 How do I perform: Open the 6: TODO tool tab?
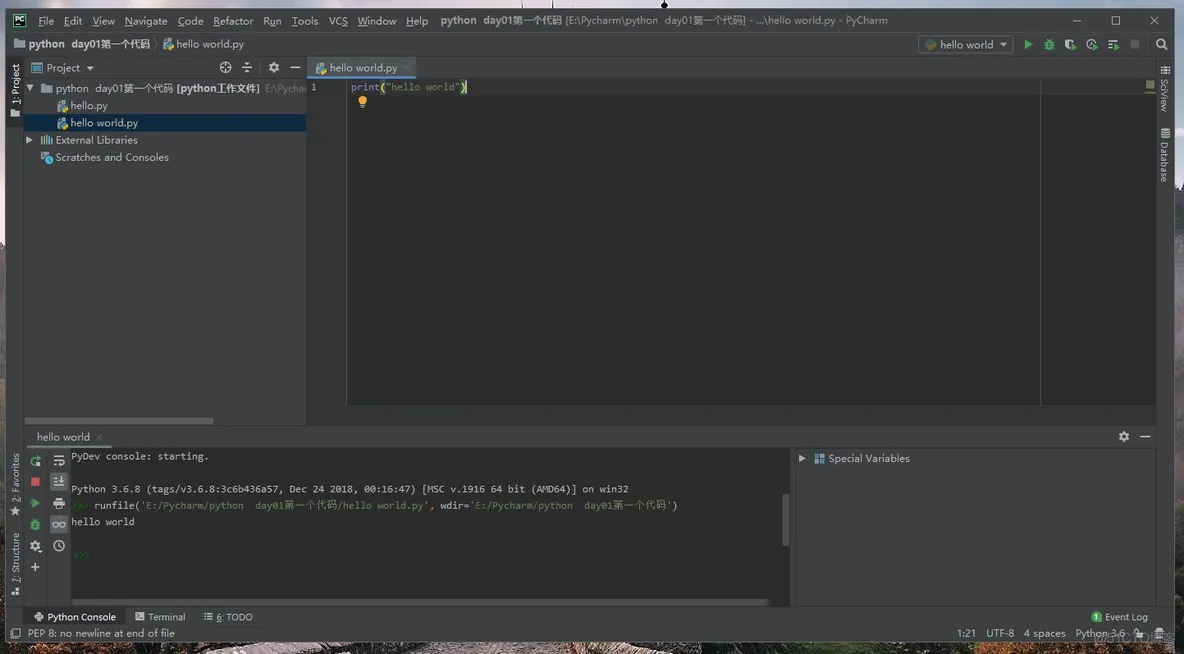(x=228, y=617)
